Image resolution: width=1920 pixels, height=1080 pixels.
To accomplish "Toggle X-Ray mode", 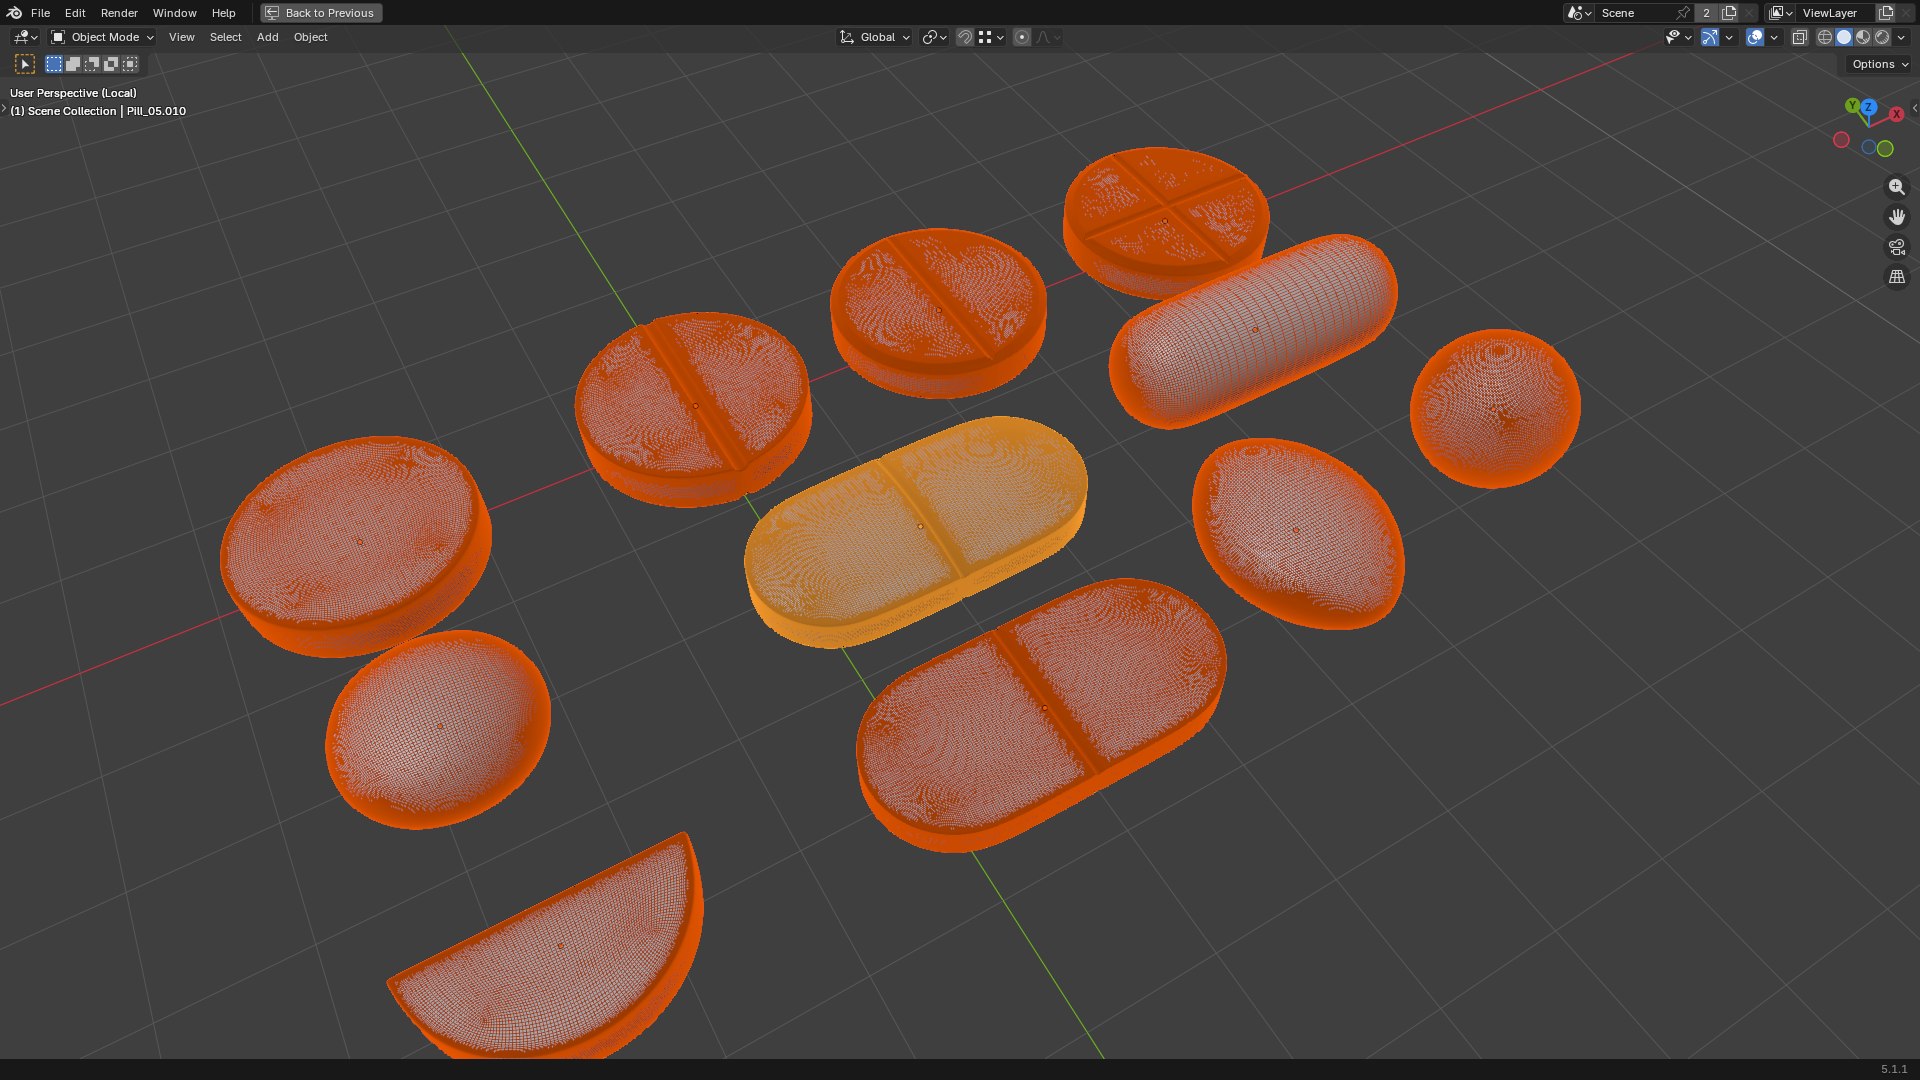I will 1799,37.
